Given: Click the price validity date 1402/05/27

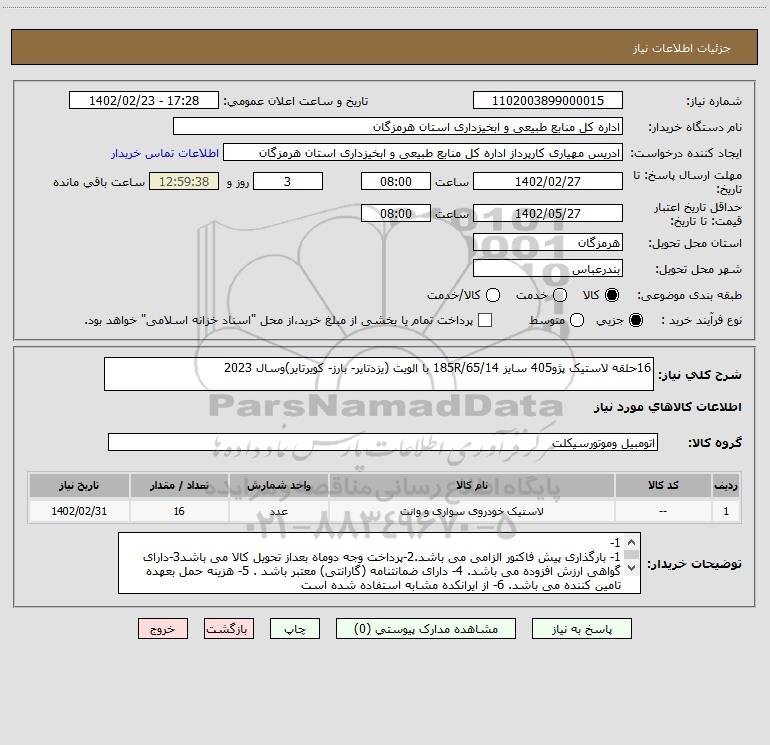Looking at the screenshot, I should [548, 213].
